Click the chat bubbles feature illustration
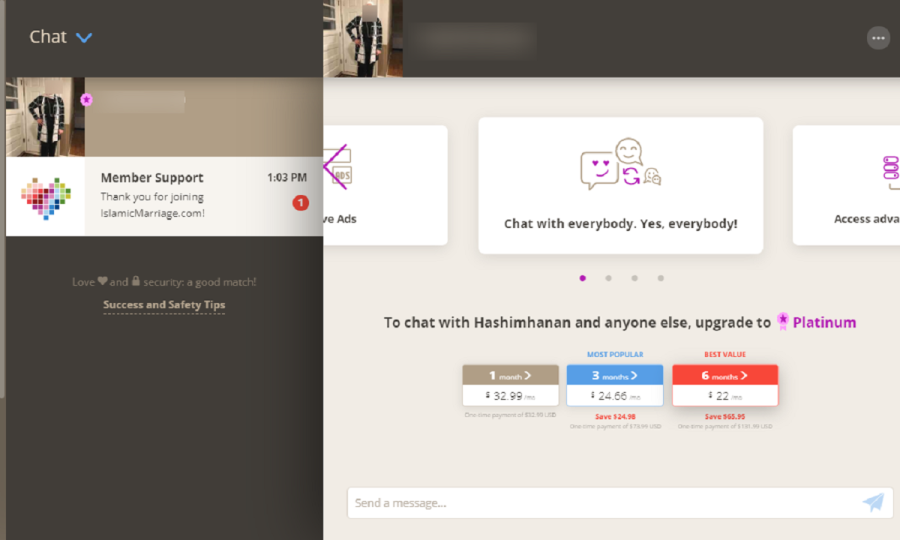The height and width of the screenshot is (540, 900). tap(620, 165)
